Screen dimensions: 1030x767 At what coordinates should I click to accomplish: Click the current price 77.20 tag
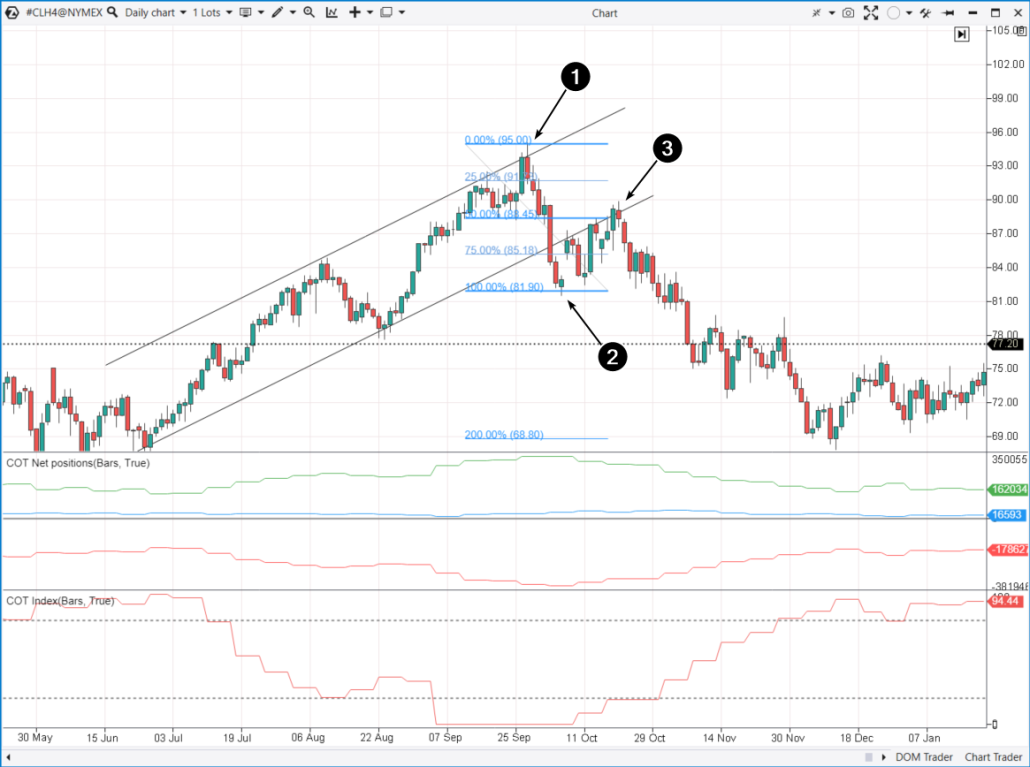click(1003, 344)
